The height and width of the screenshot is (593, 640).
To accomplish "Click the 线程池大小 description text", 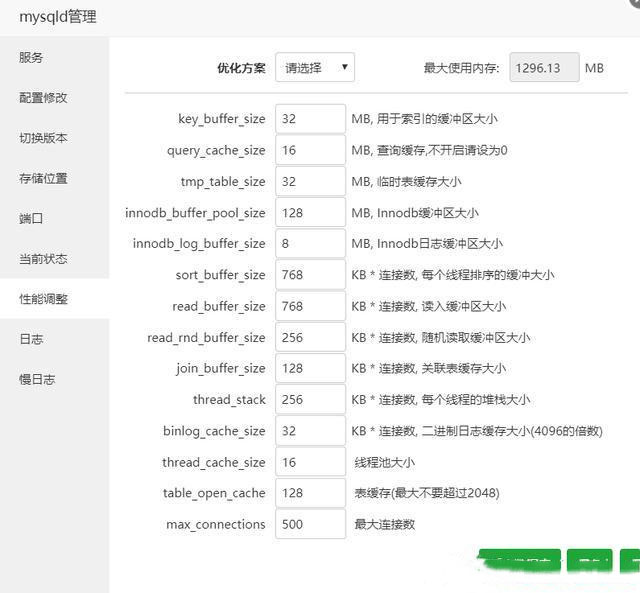I will tap(384, 462).
